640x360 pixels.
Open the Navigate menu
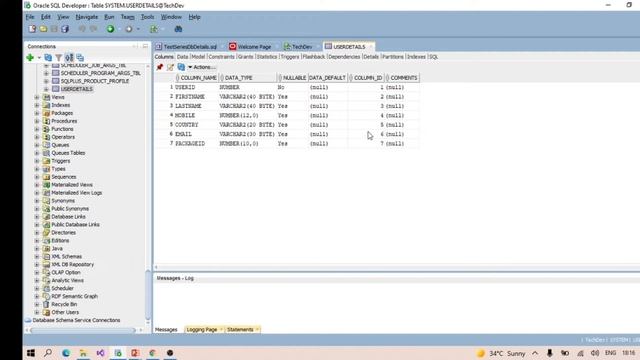(x=87, y=17)
